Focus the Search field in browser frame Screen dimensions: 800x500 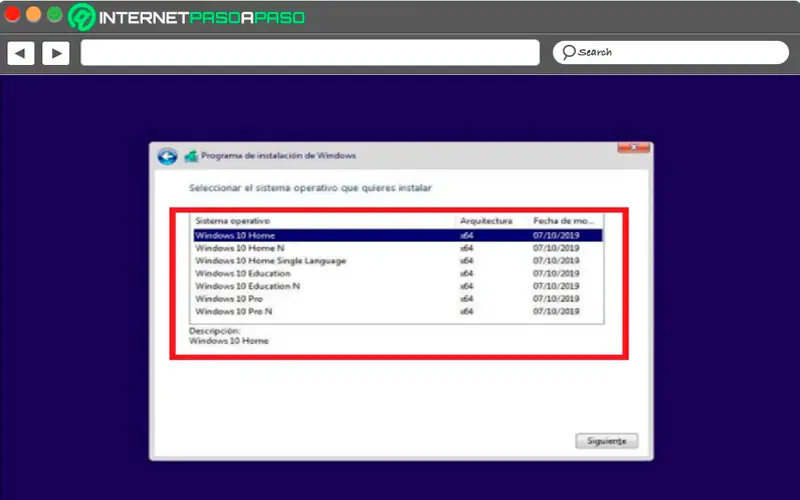coord(671,52)
